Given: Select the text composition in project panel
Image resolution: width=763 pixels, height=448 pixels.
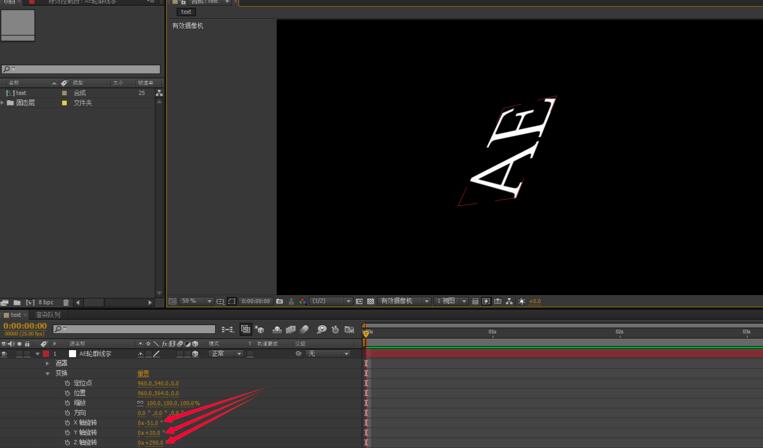Looking at the screenshot, I should (x=20, y=93).
